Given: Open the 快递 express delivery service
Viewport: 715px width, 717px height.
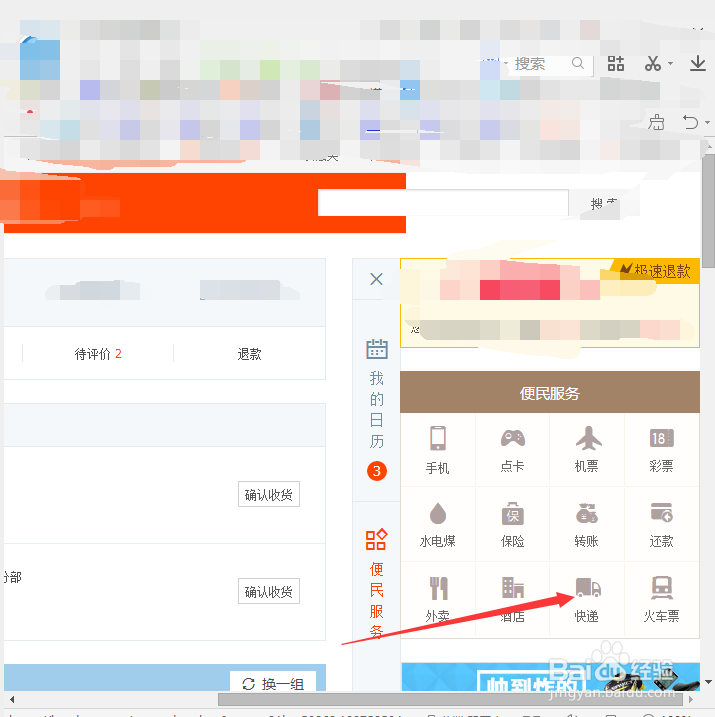Looking at the screenshot, I should click(x=587, y=599).
